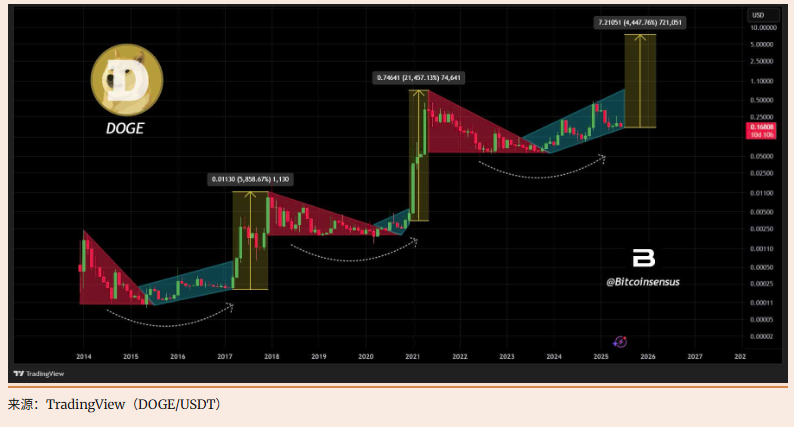Click the 2026 label on time axis
Image resolution: width=794 pixels, height=427 pixels.
pos(648,357)
